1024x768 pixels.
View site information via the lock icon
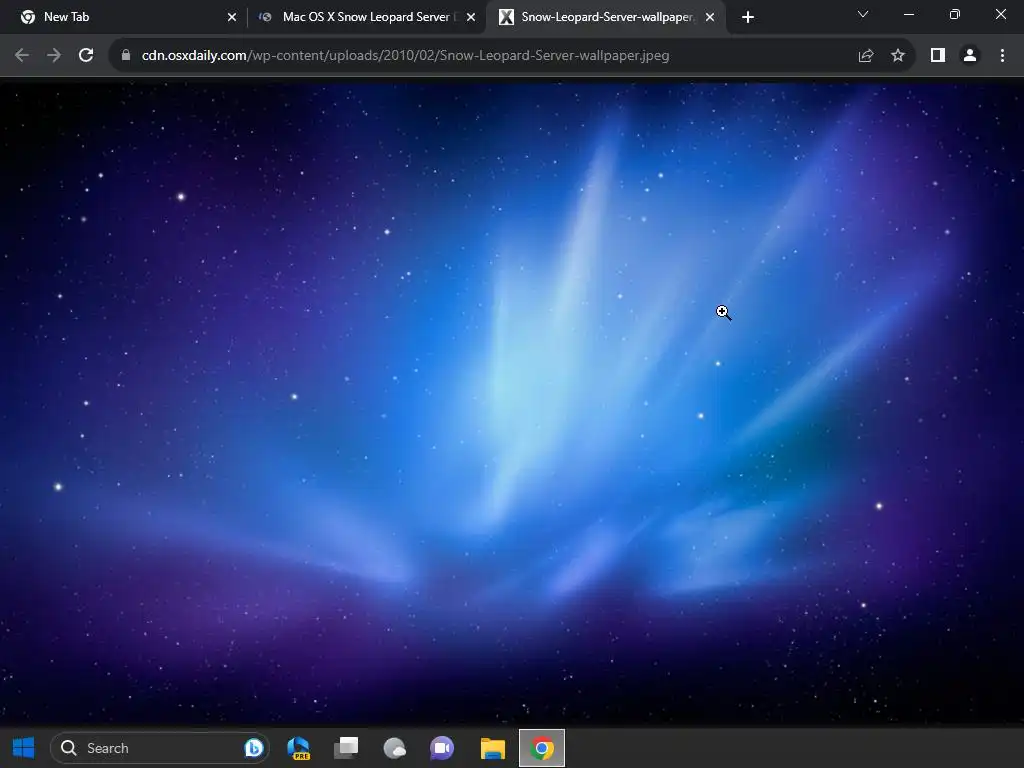pos(125,56)
